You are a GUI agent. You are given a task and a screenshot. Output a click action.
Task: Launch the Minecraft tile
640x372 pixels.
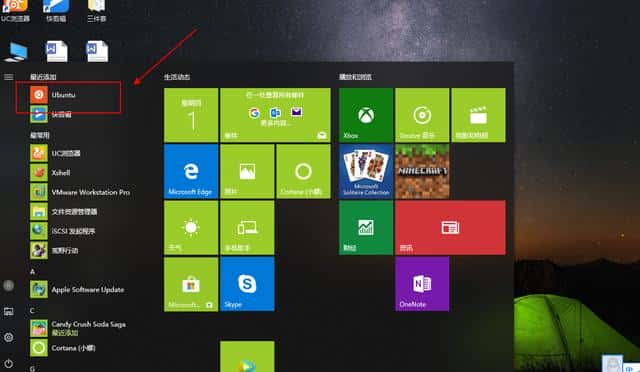click(x=422, y=172)
